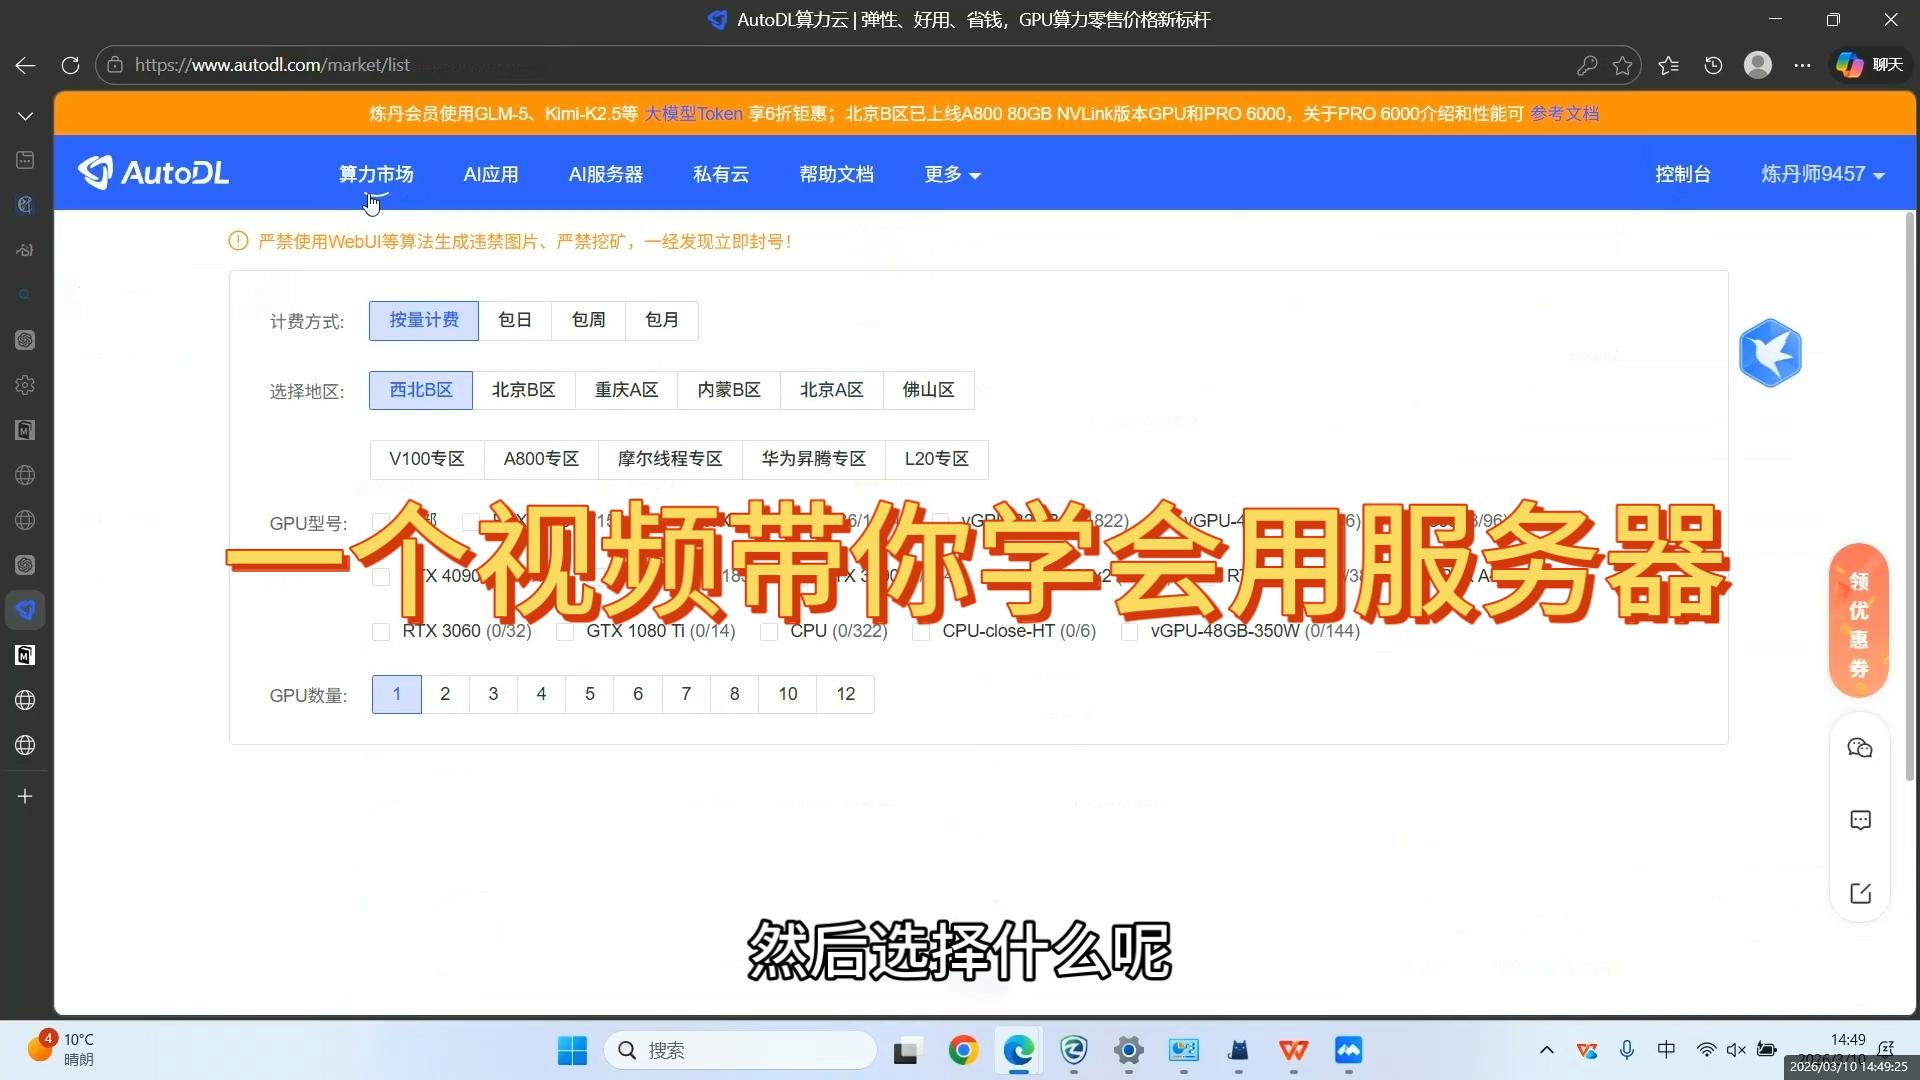Click the 领优惠券 coupon button
The height and width of the screenshot is (1080, 1920).
point(1859,623)
